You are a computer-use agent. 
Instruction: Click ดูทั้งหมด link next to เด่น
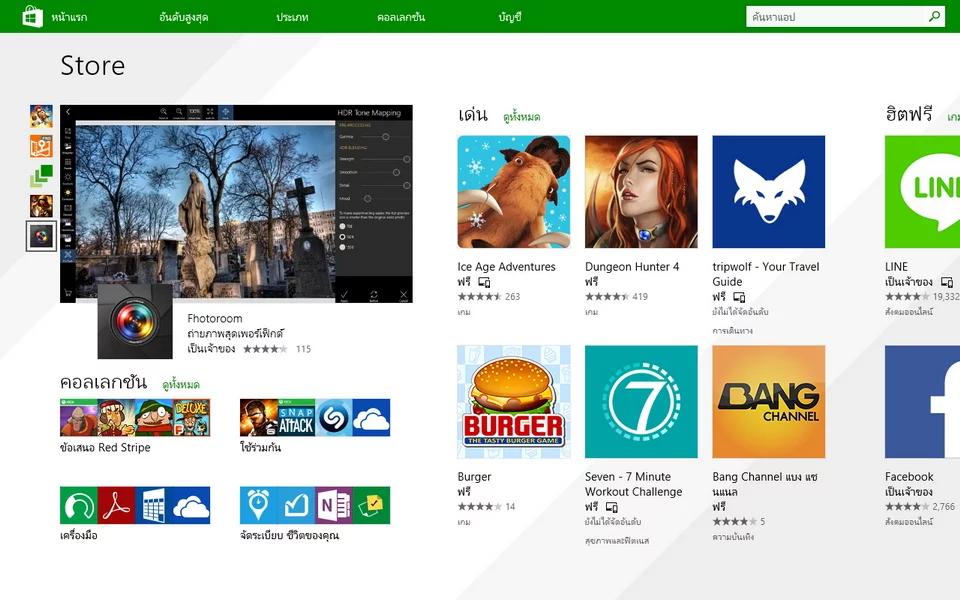522,116
